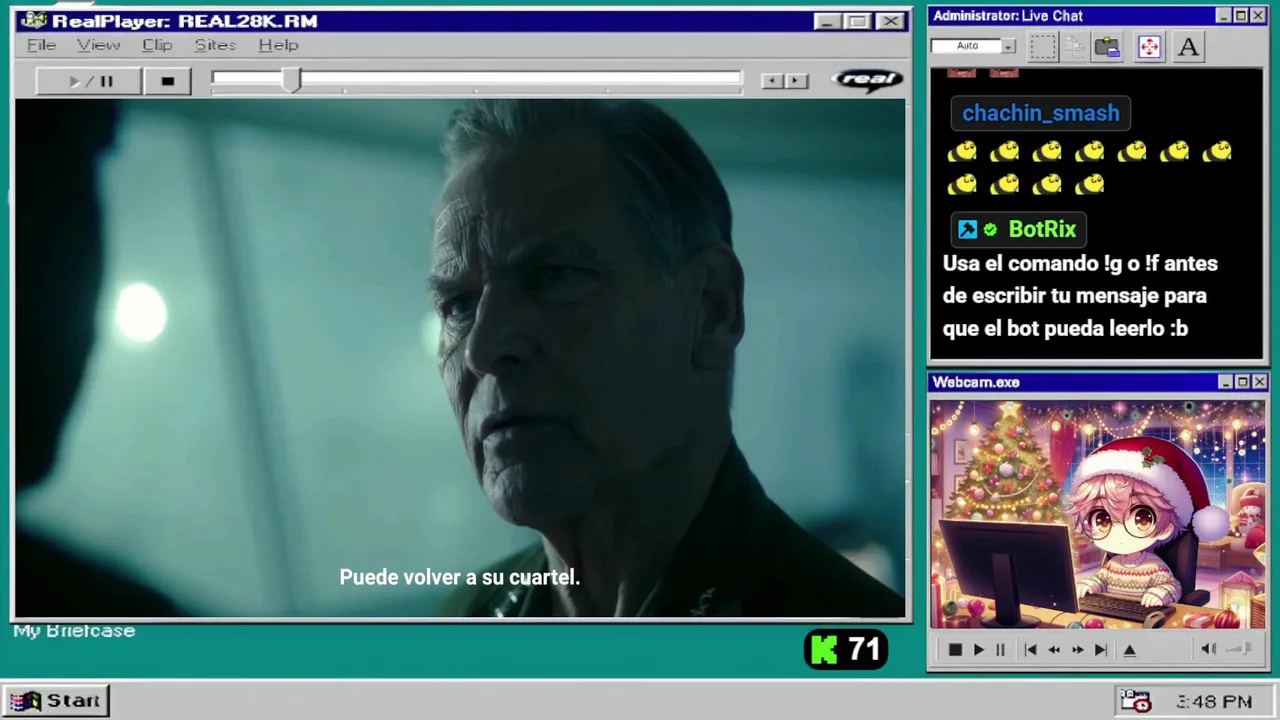1280x720 pixels.
Task: Open the Help menu in RealPlayer
Action: [278, 45]
